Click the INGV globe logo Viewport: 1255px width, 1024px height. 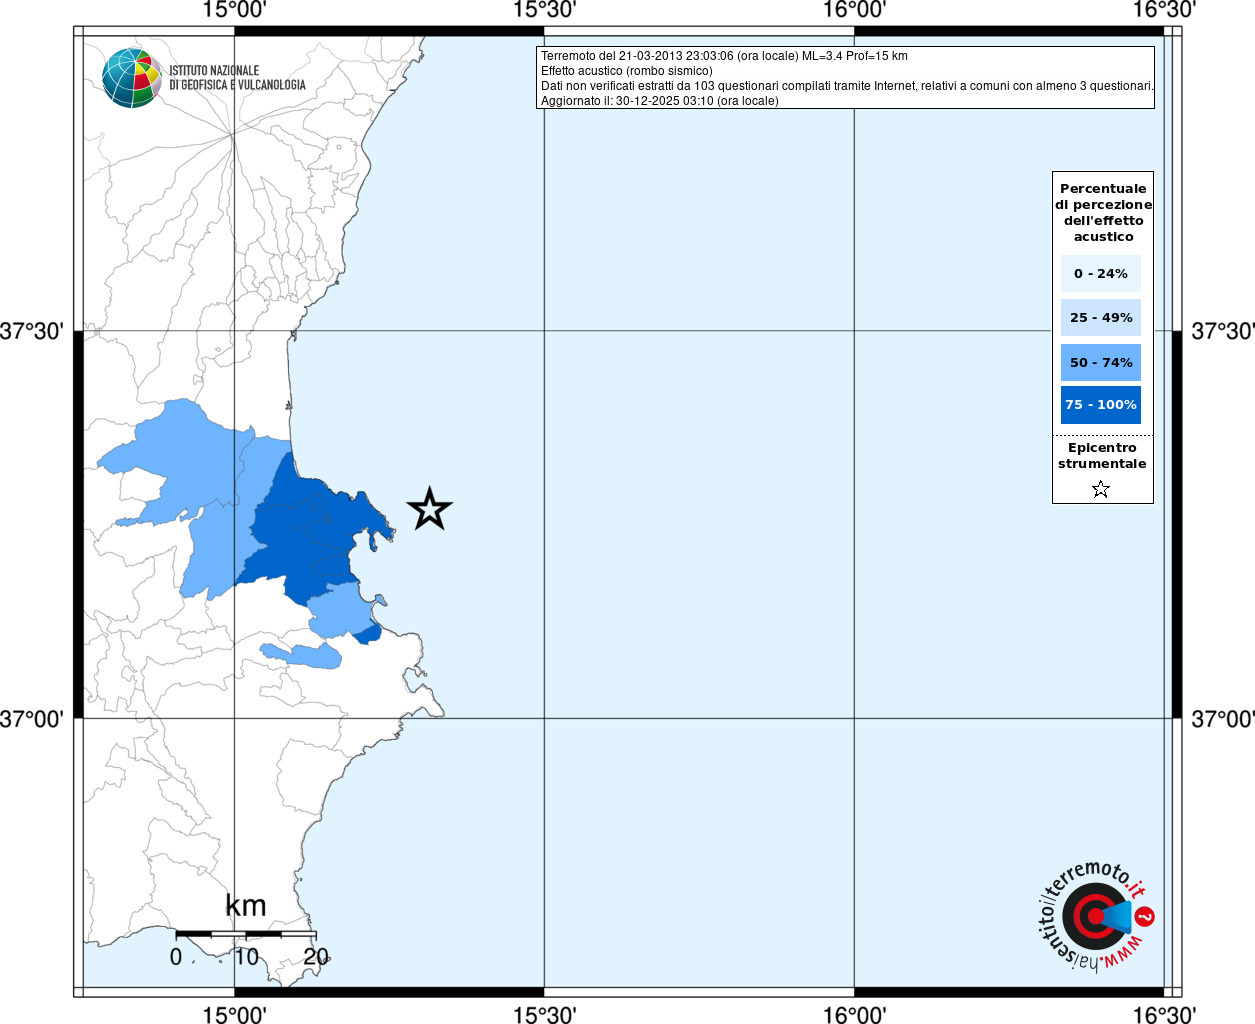(131, 77)
